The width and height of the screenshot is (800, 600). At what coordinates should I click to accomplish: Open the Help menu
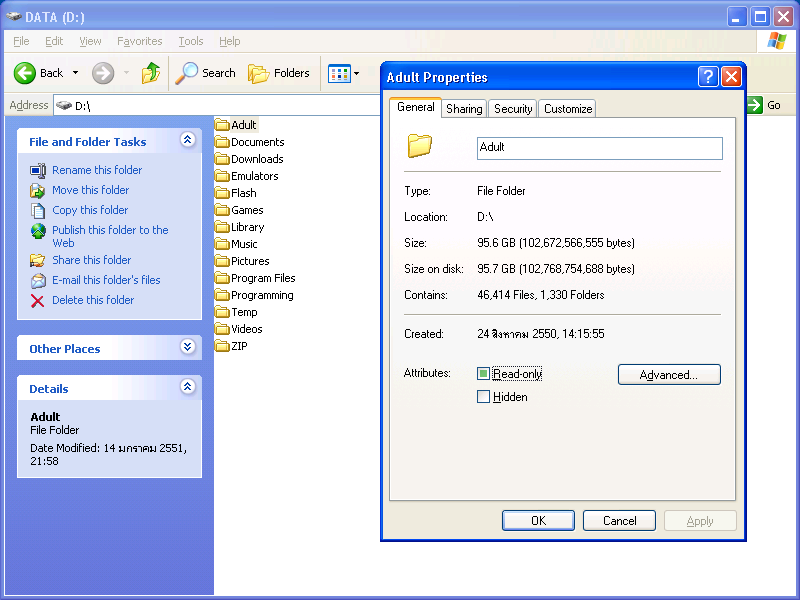coord(230,41)
